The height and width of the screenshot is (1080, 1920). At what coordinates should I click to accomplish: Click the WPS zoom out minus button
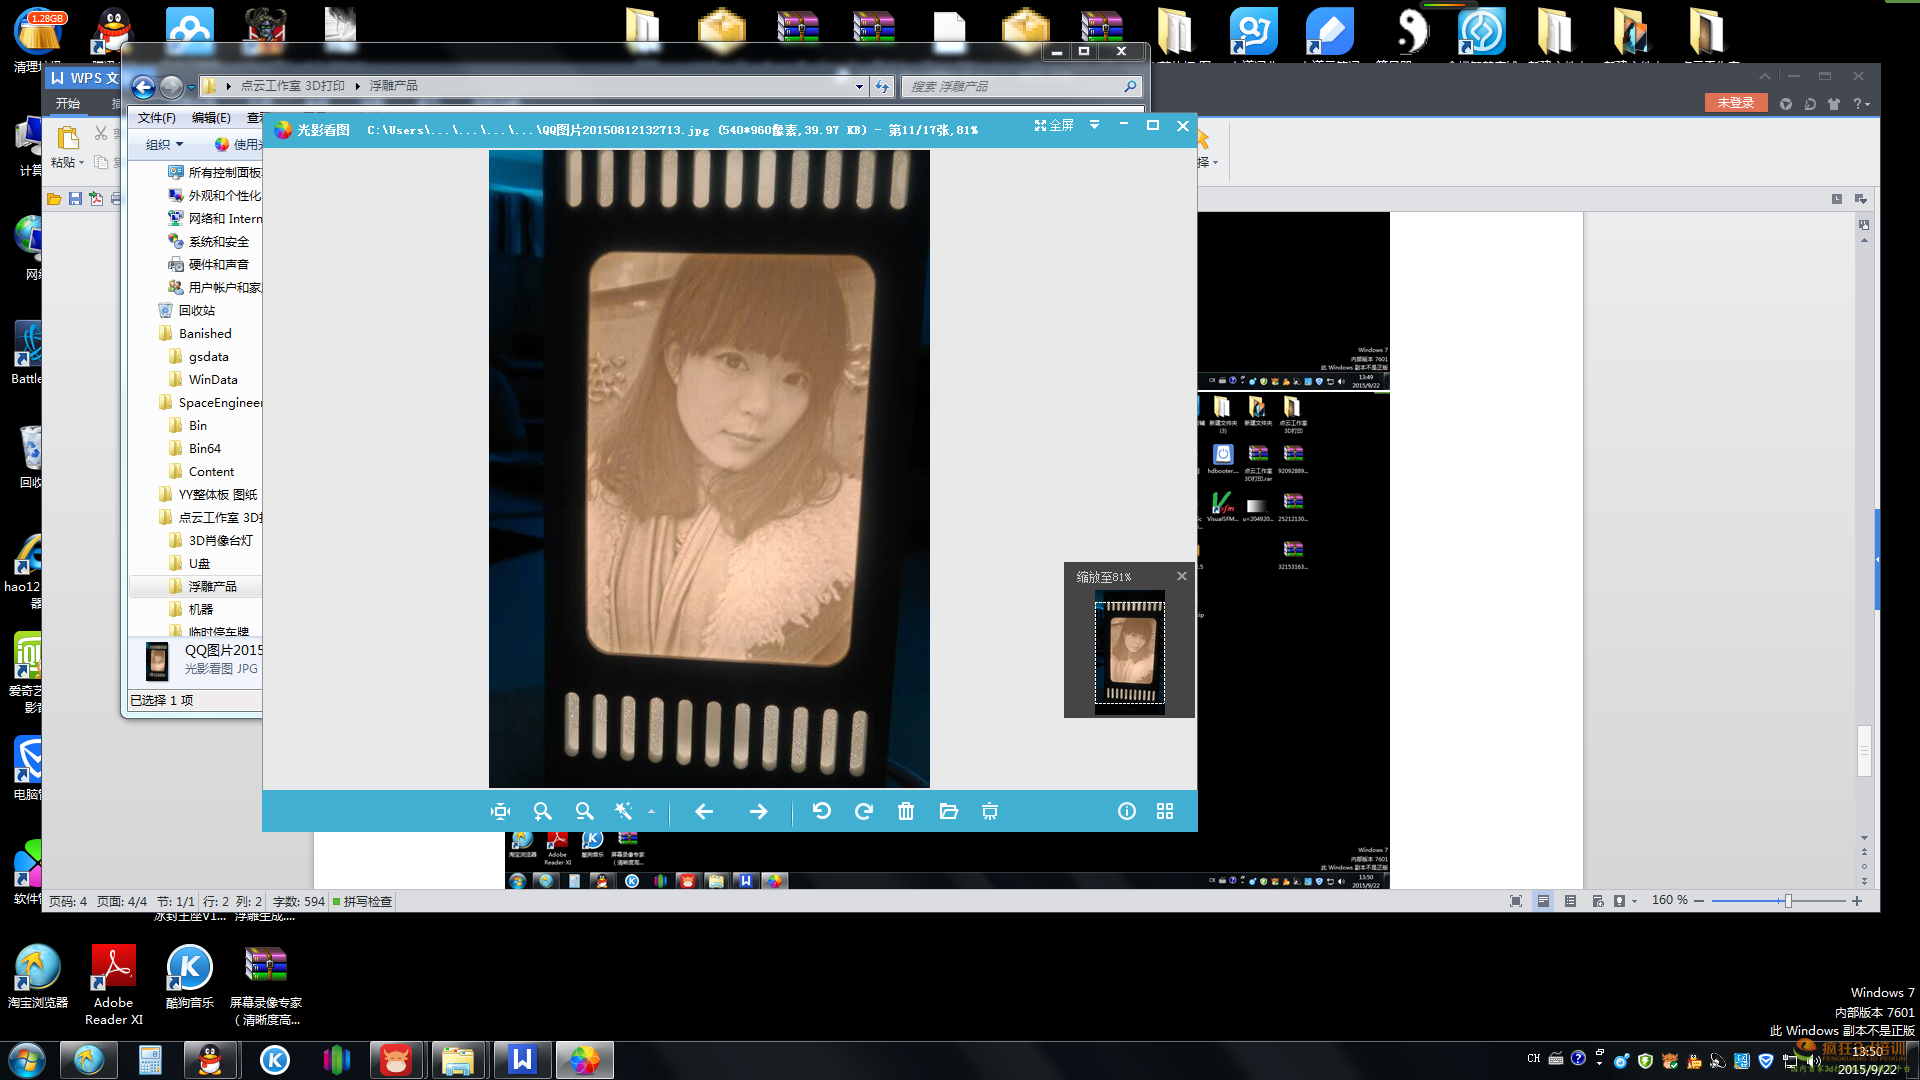click(x=1699, y=901)
